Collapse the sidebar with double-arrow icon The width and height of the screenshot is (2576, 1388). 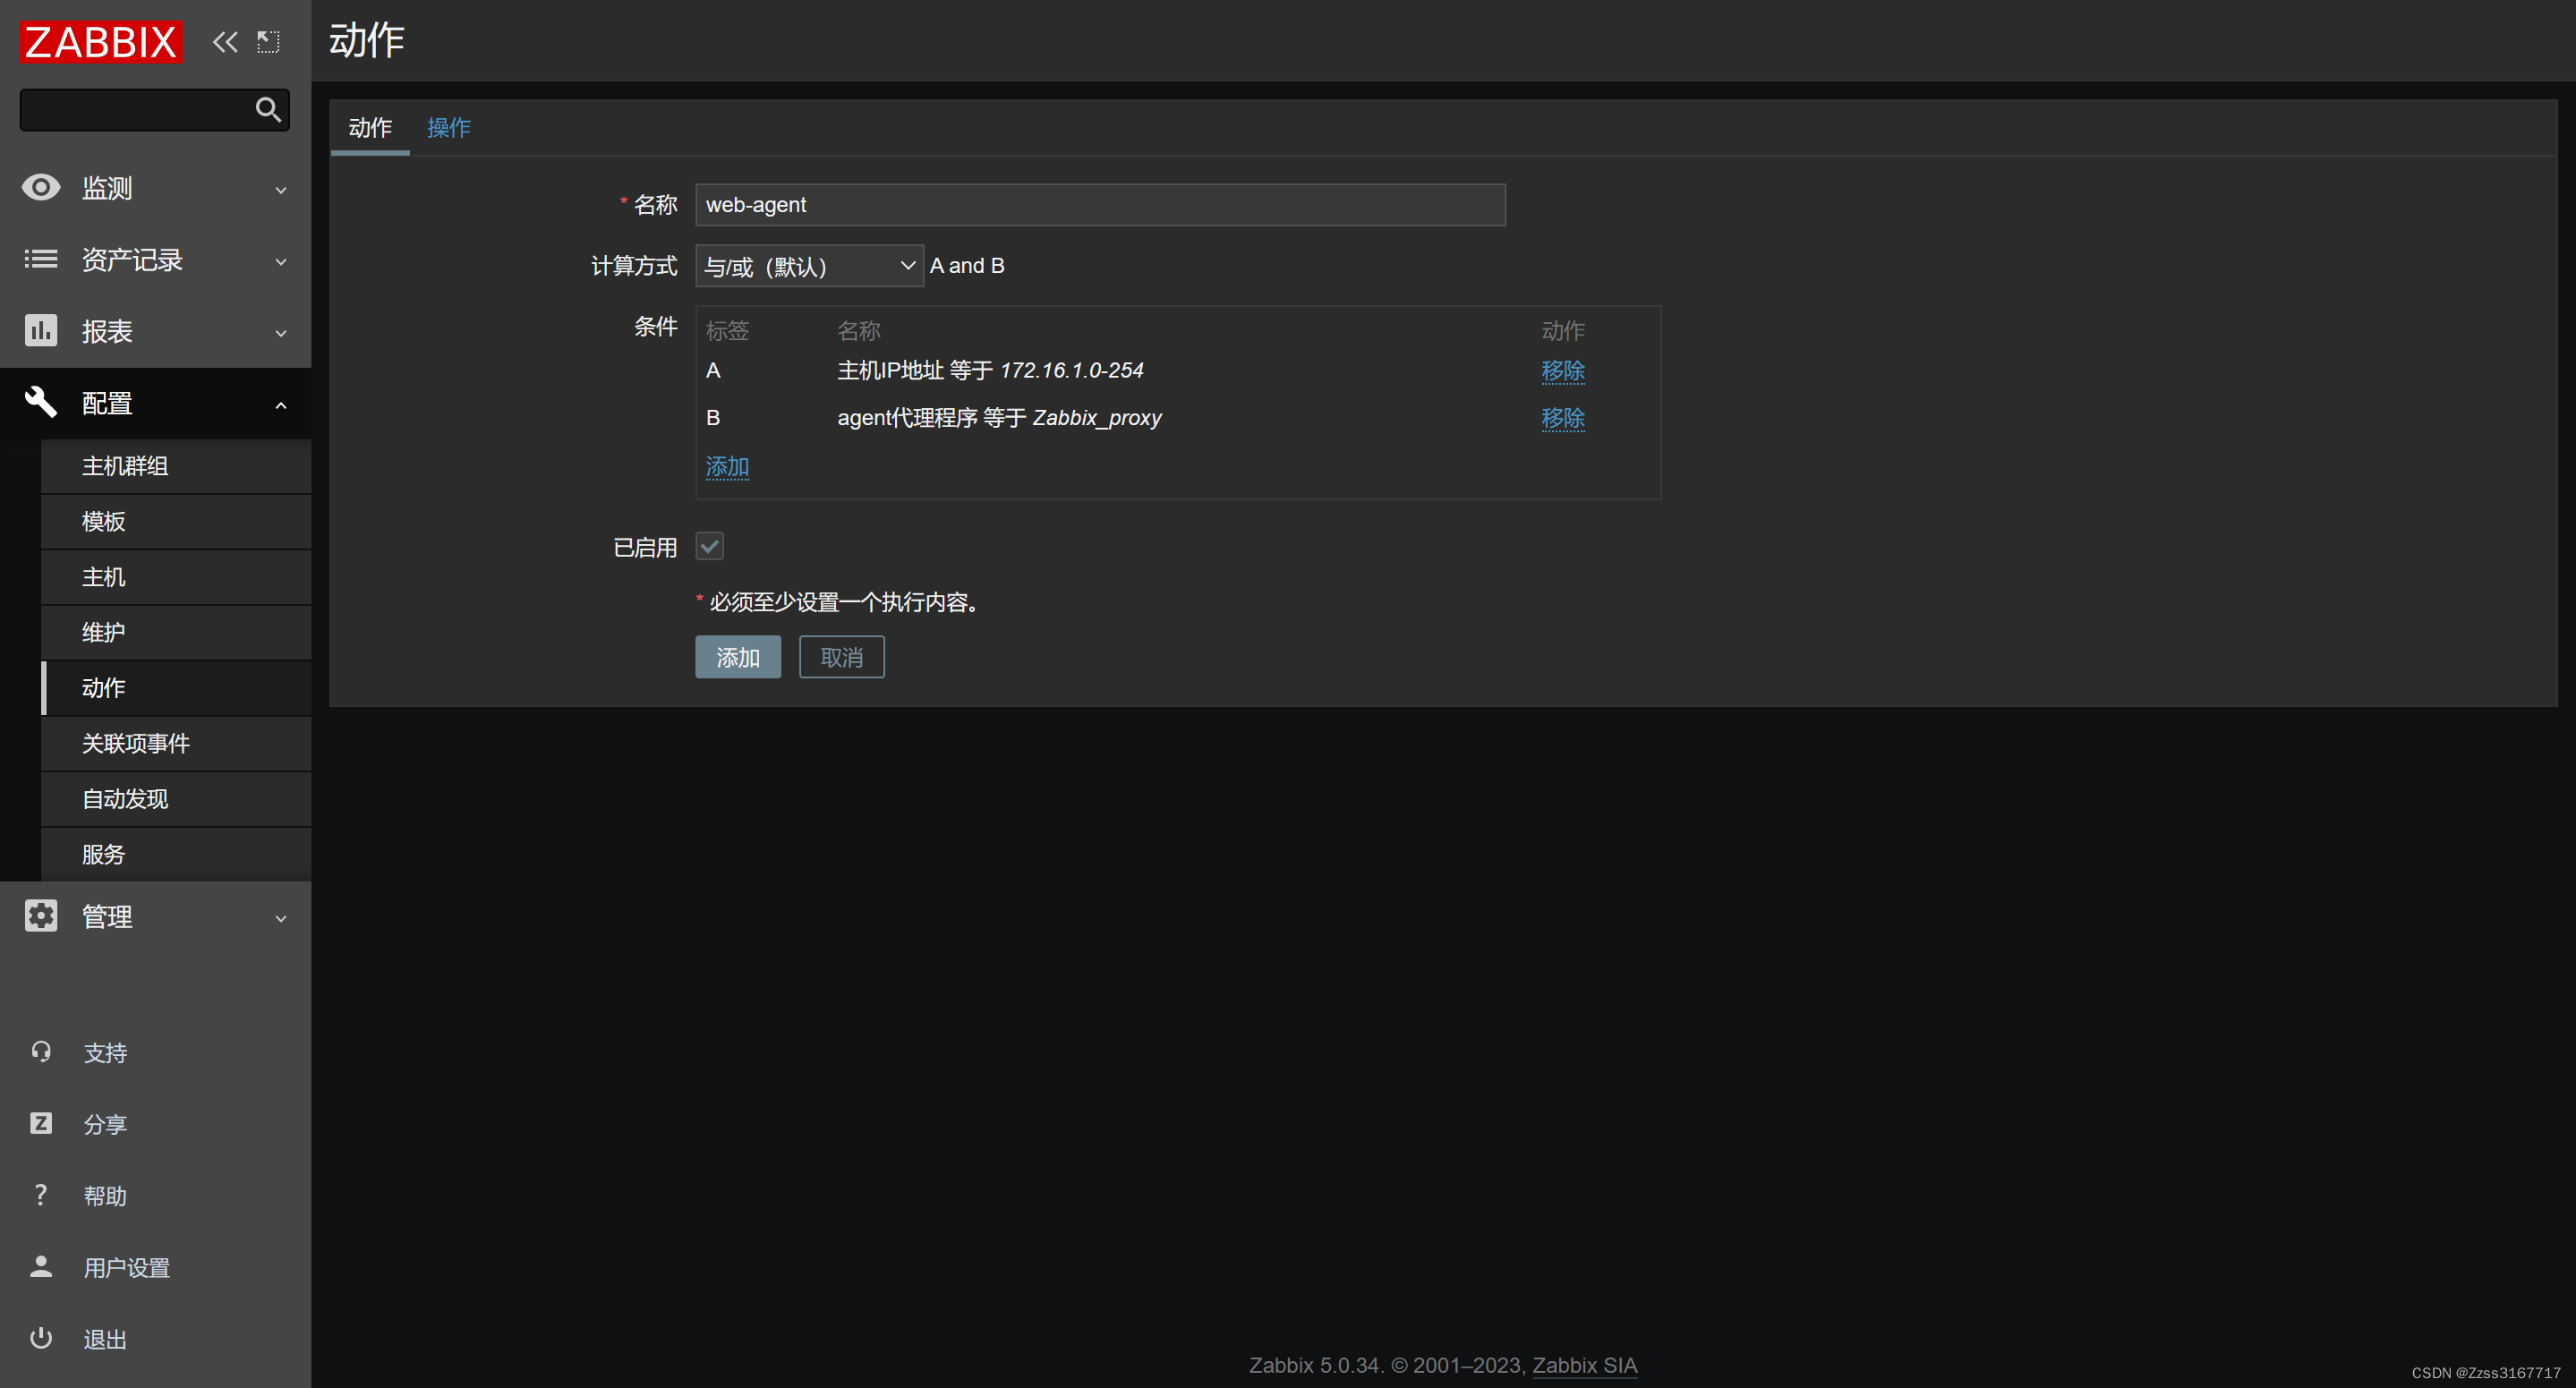tap(225, 42)
